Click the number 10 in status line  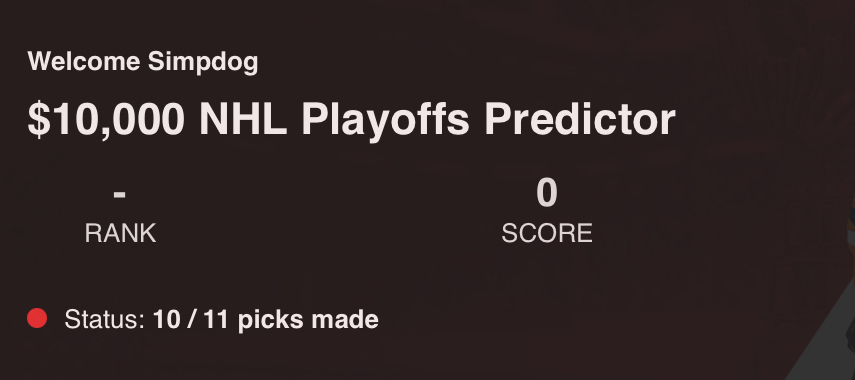(166, 319)
